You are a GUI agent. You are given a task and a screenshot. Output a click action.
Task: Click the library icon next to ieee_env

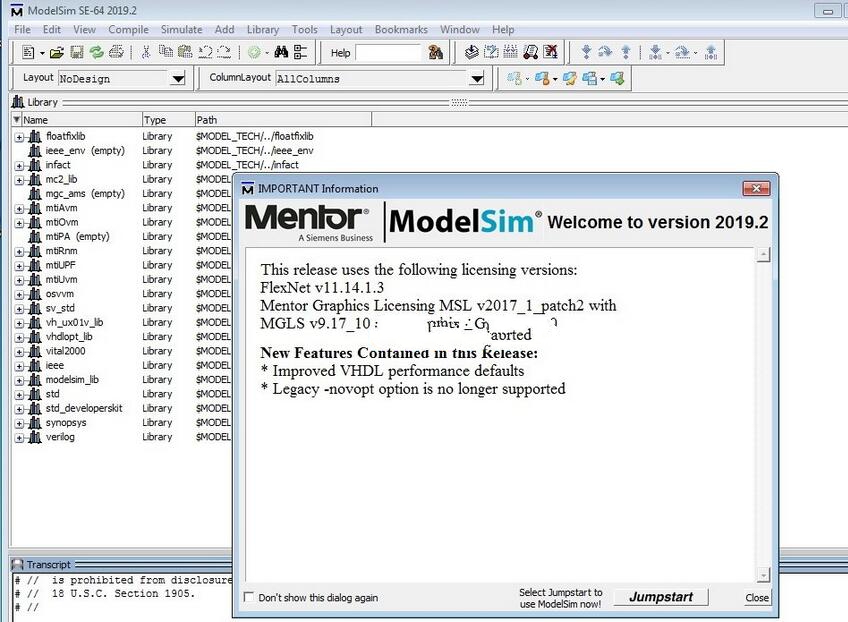tap(35, 150)
